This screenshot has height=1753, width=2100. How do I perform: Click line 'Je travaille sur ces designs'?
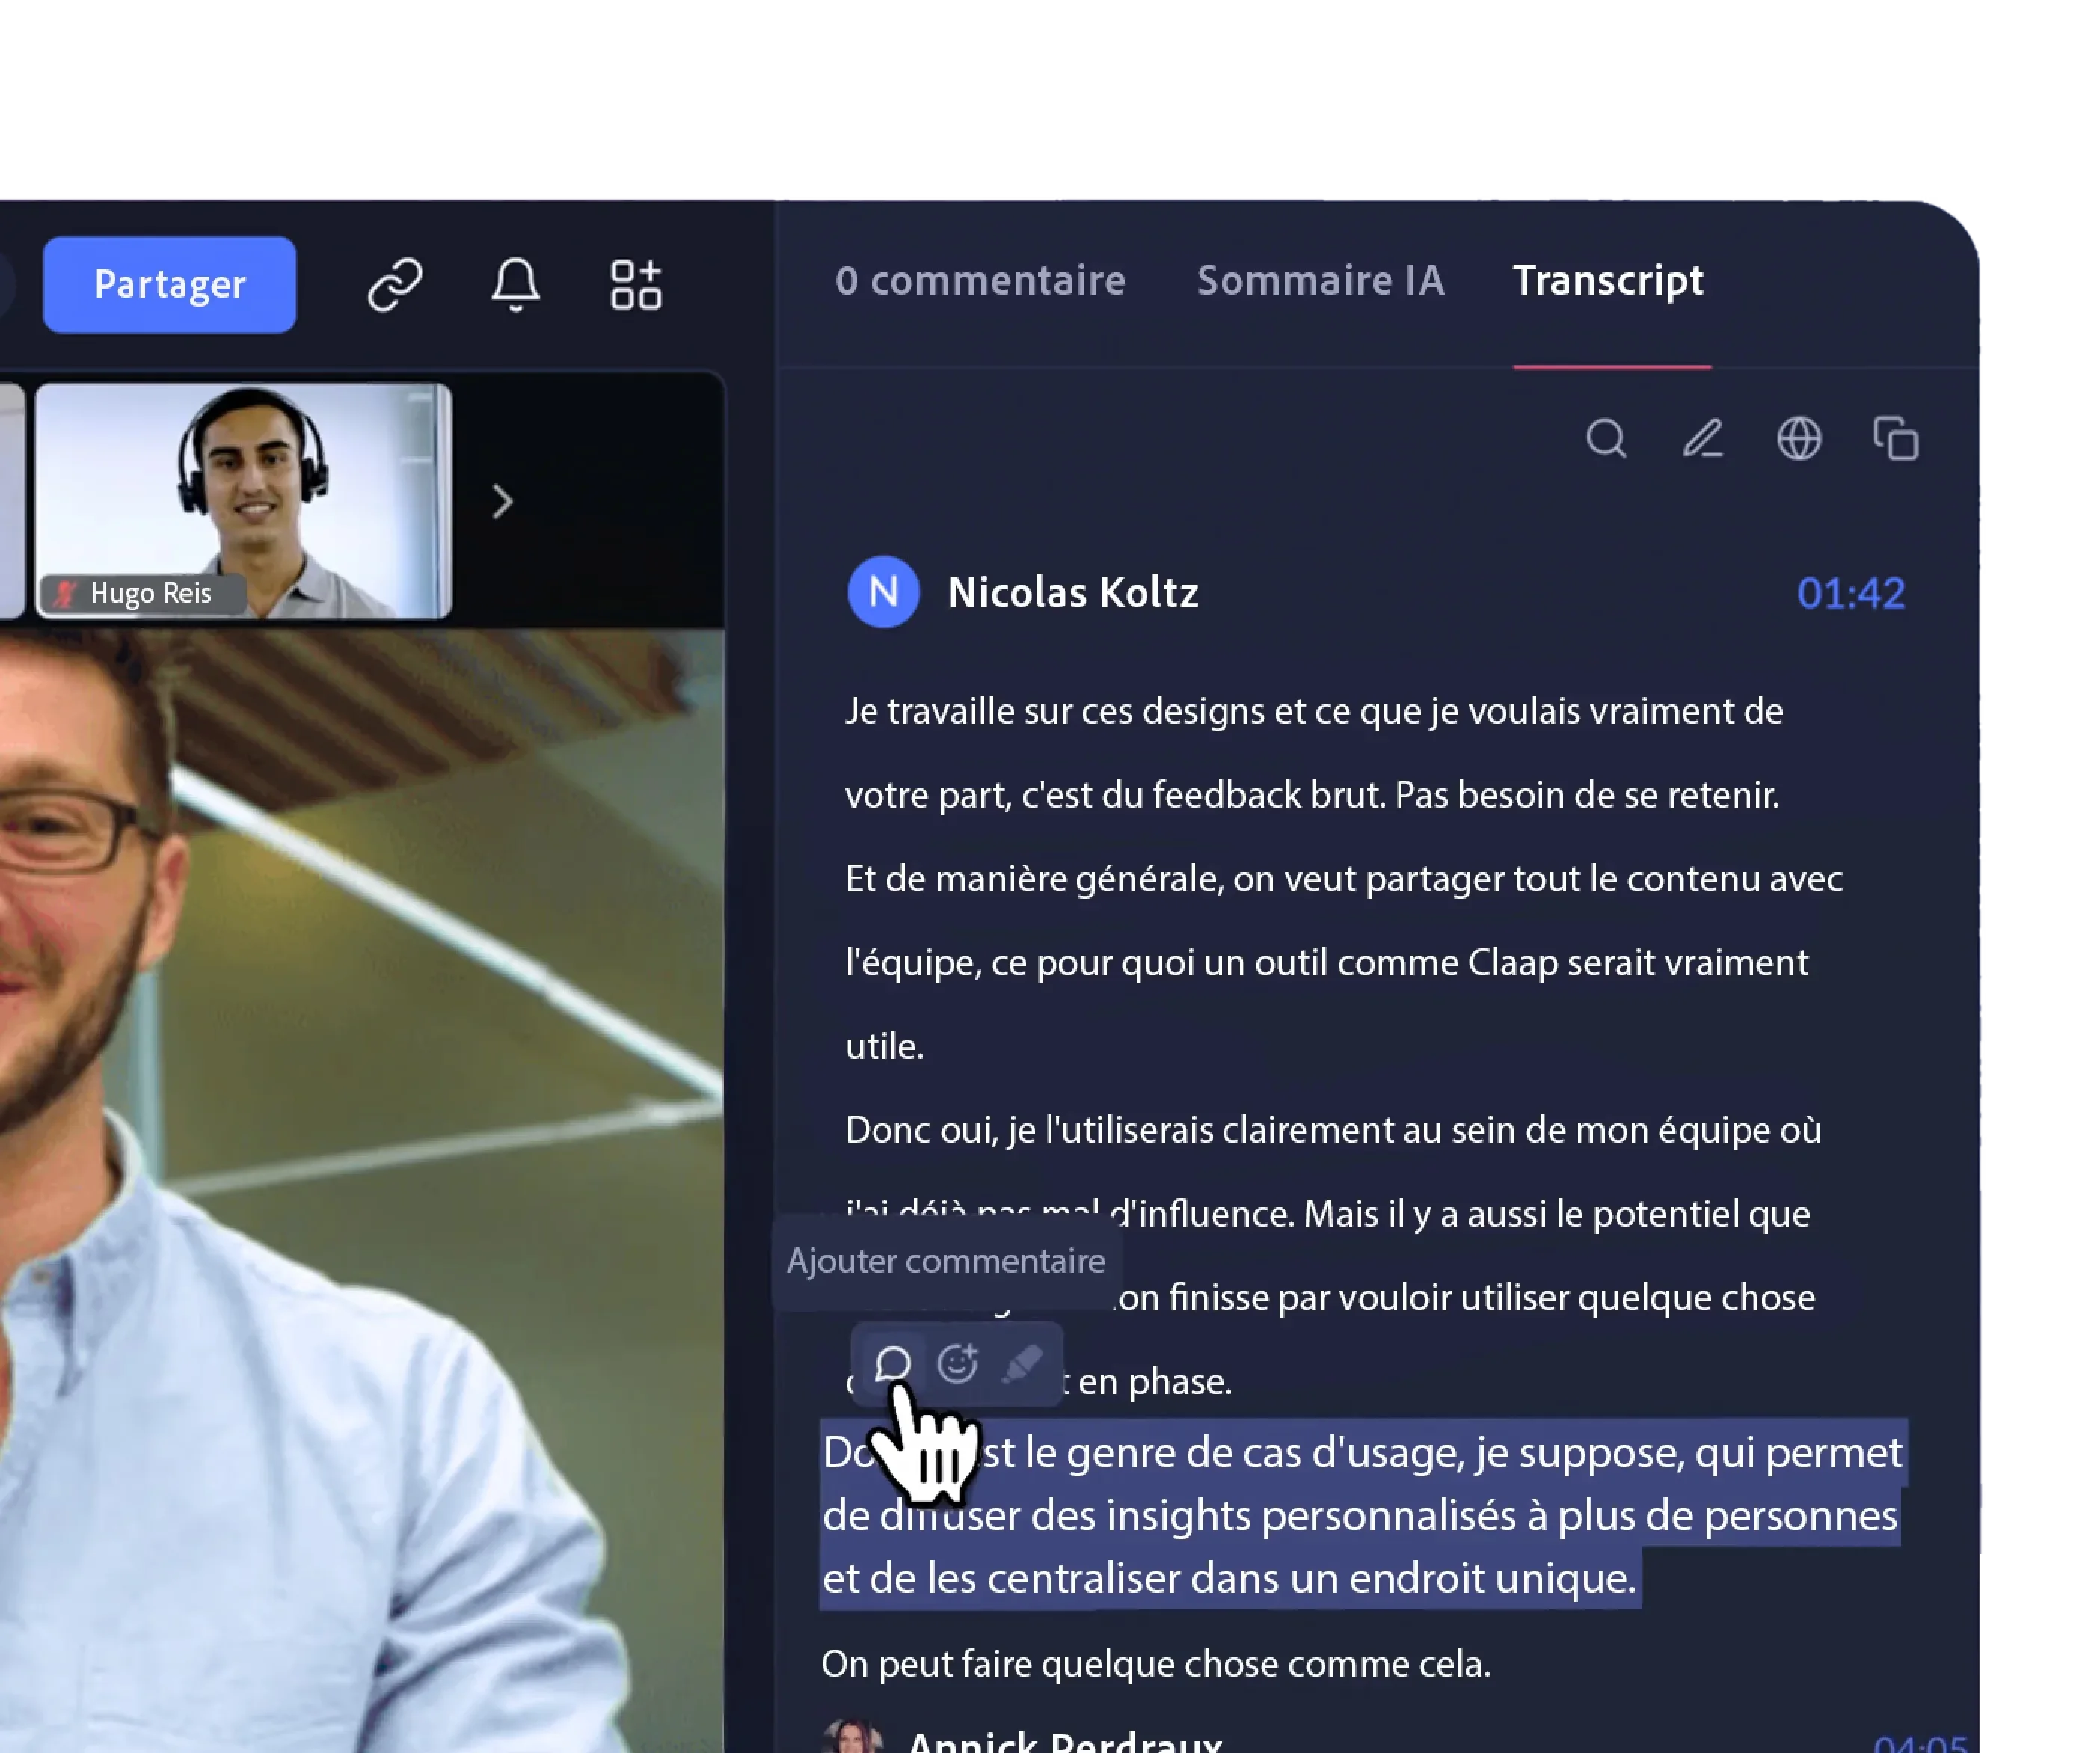coord(1314,711)
